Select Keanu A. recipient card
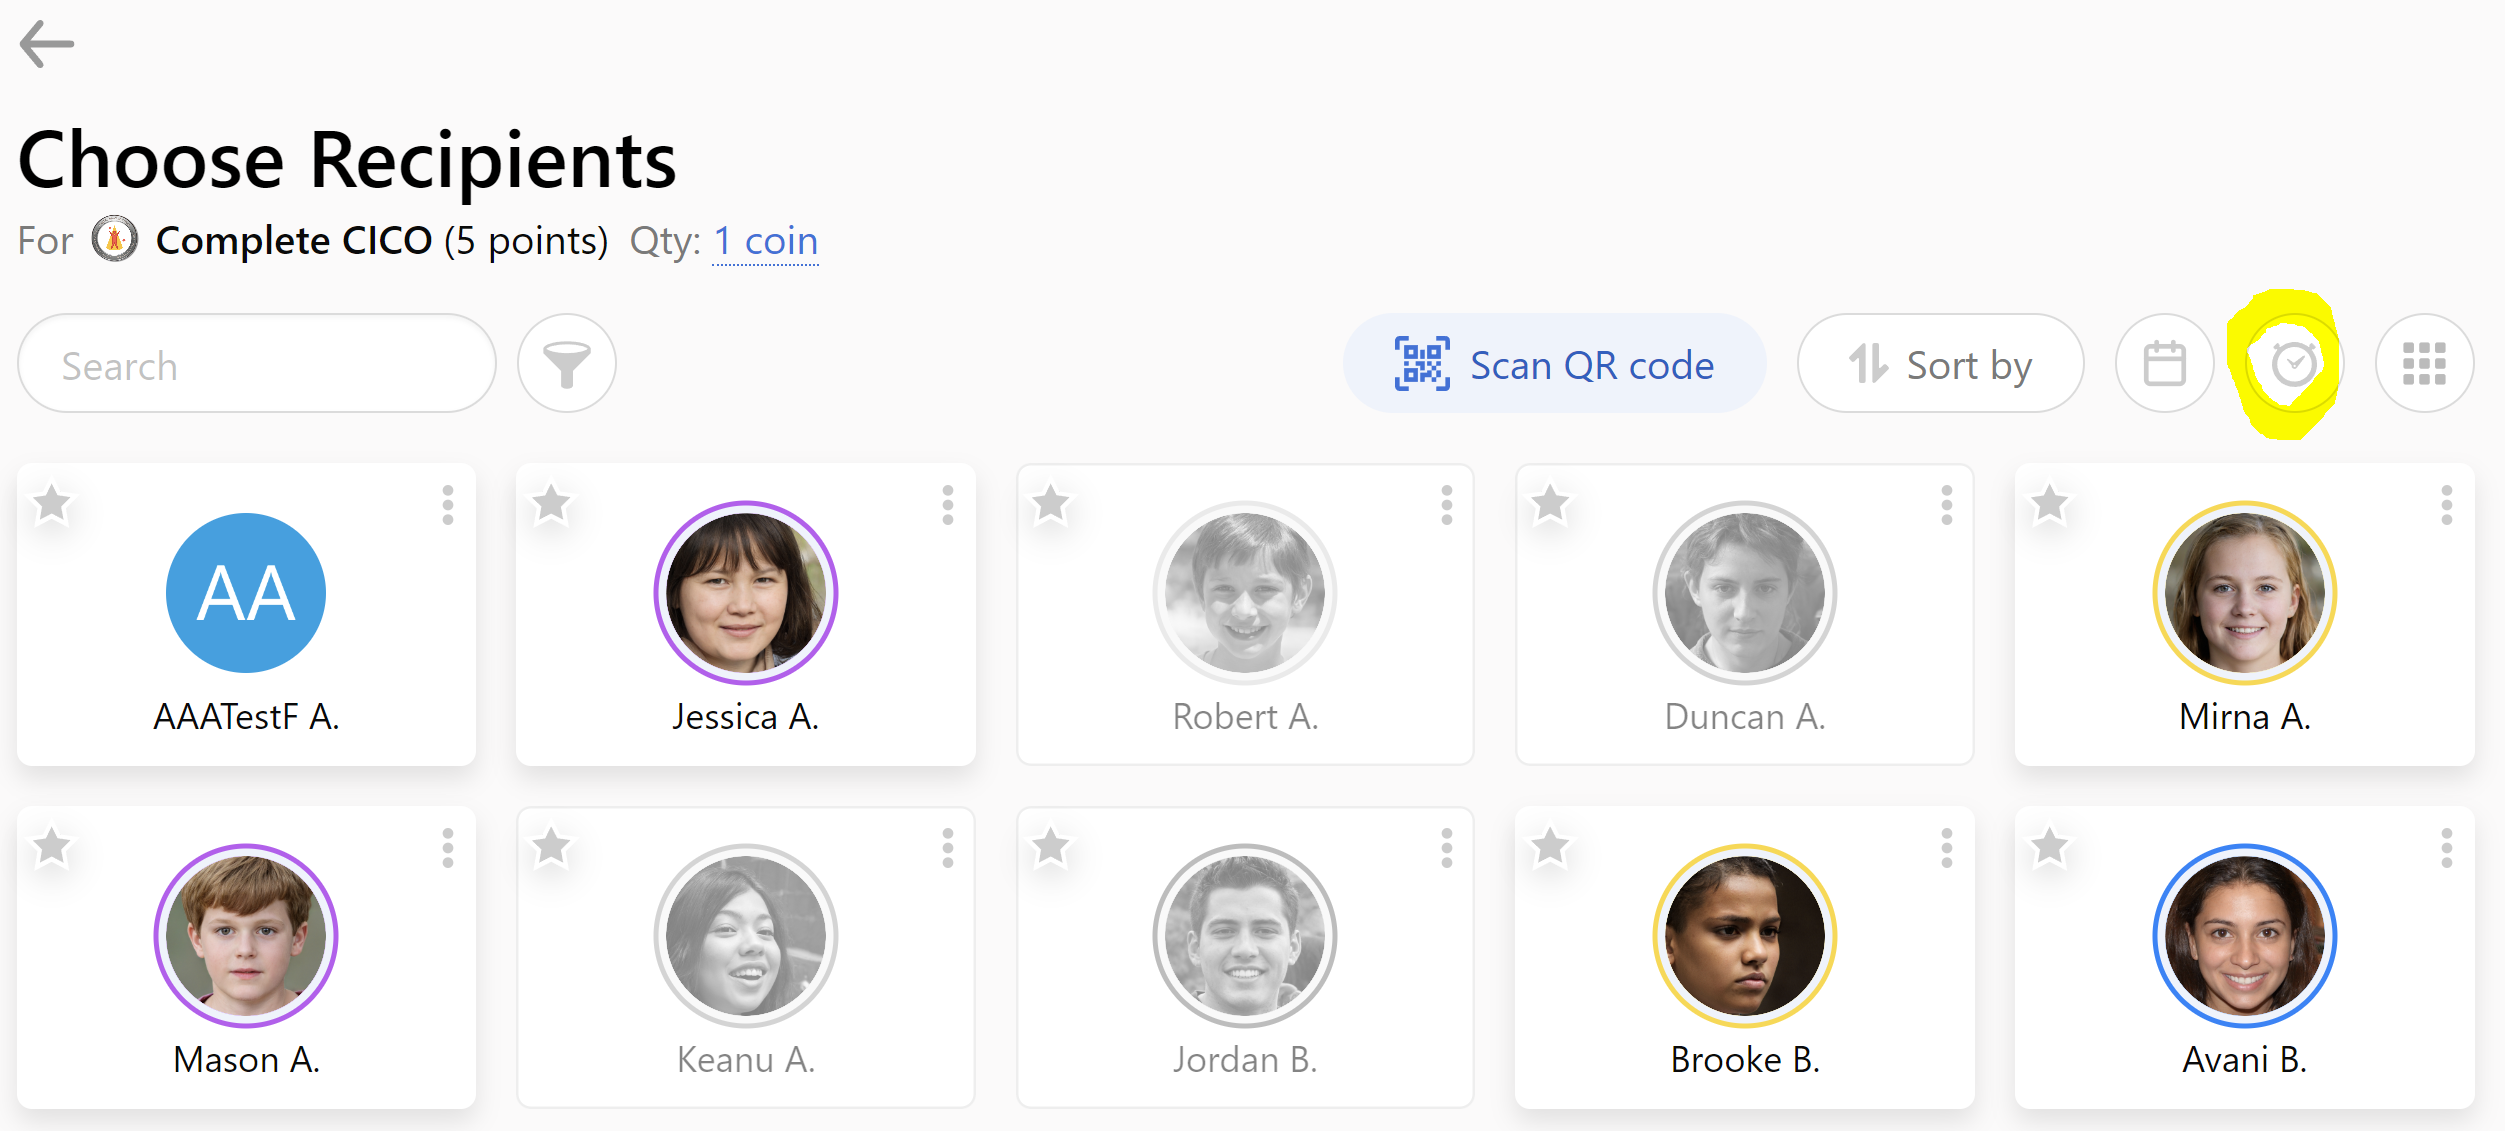This screenshot has height=1131, width=2505. pyautogui.click(x=746, y=958)
